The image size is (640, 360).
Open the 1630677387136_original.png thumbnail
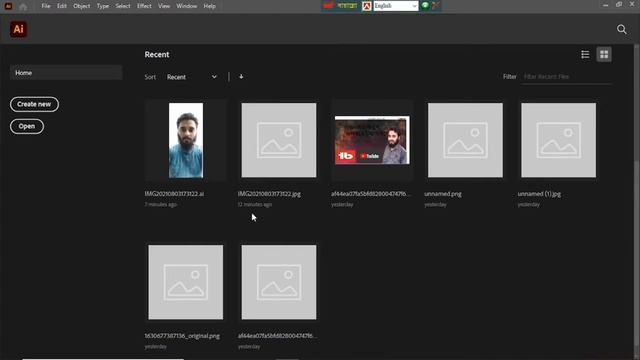coord(186,282)
